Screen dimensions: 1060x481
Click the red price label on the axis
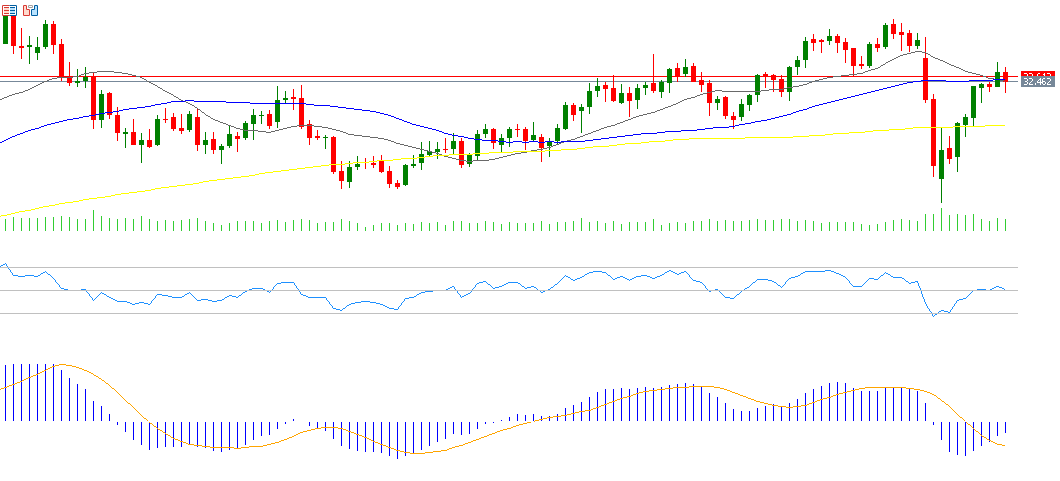[x=1037, y=74]
